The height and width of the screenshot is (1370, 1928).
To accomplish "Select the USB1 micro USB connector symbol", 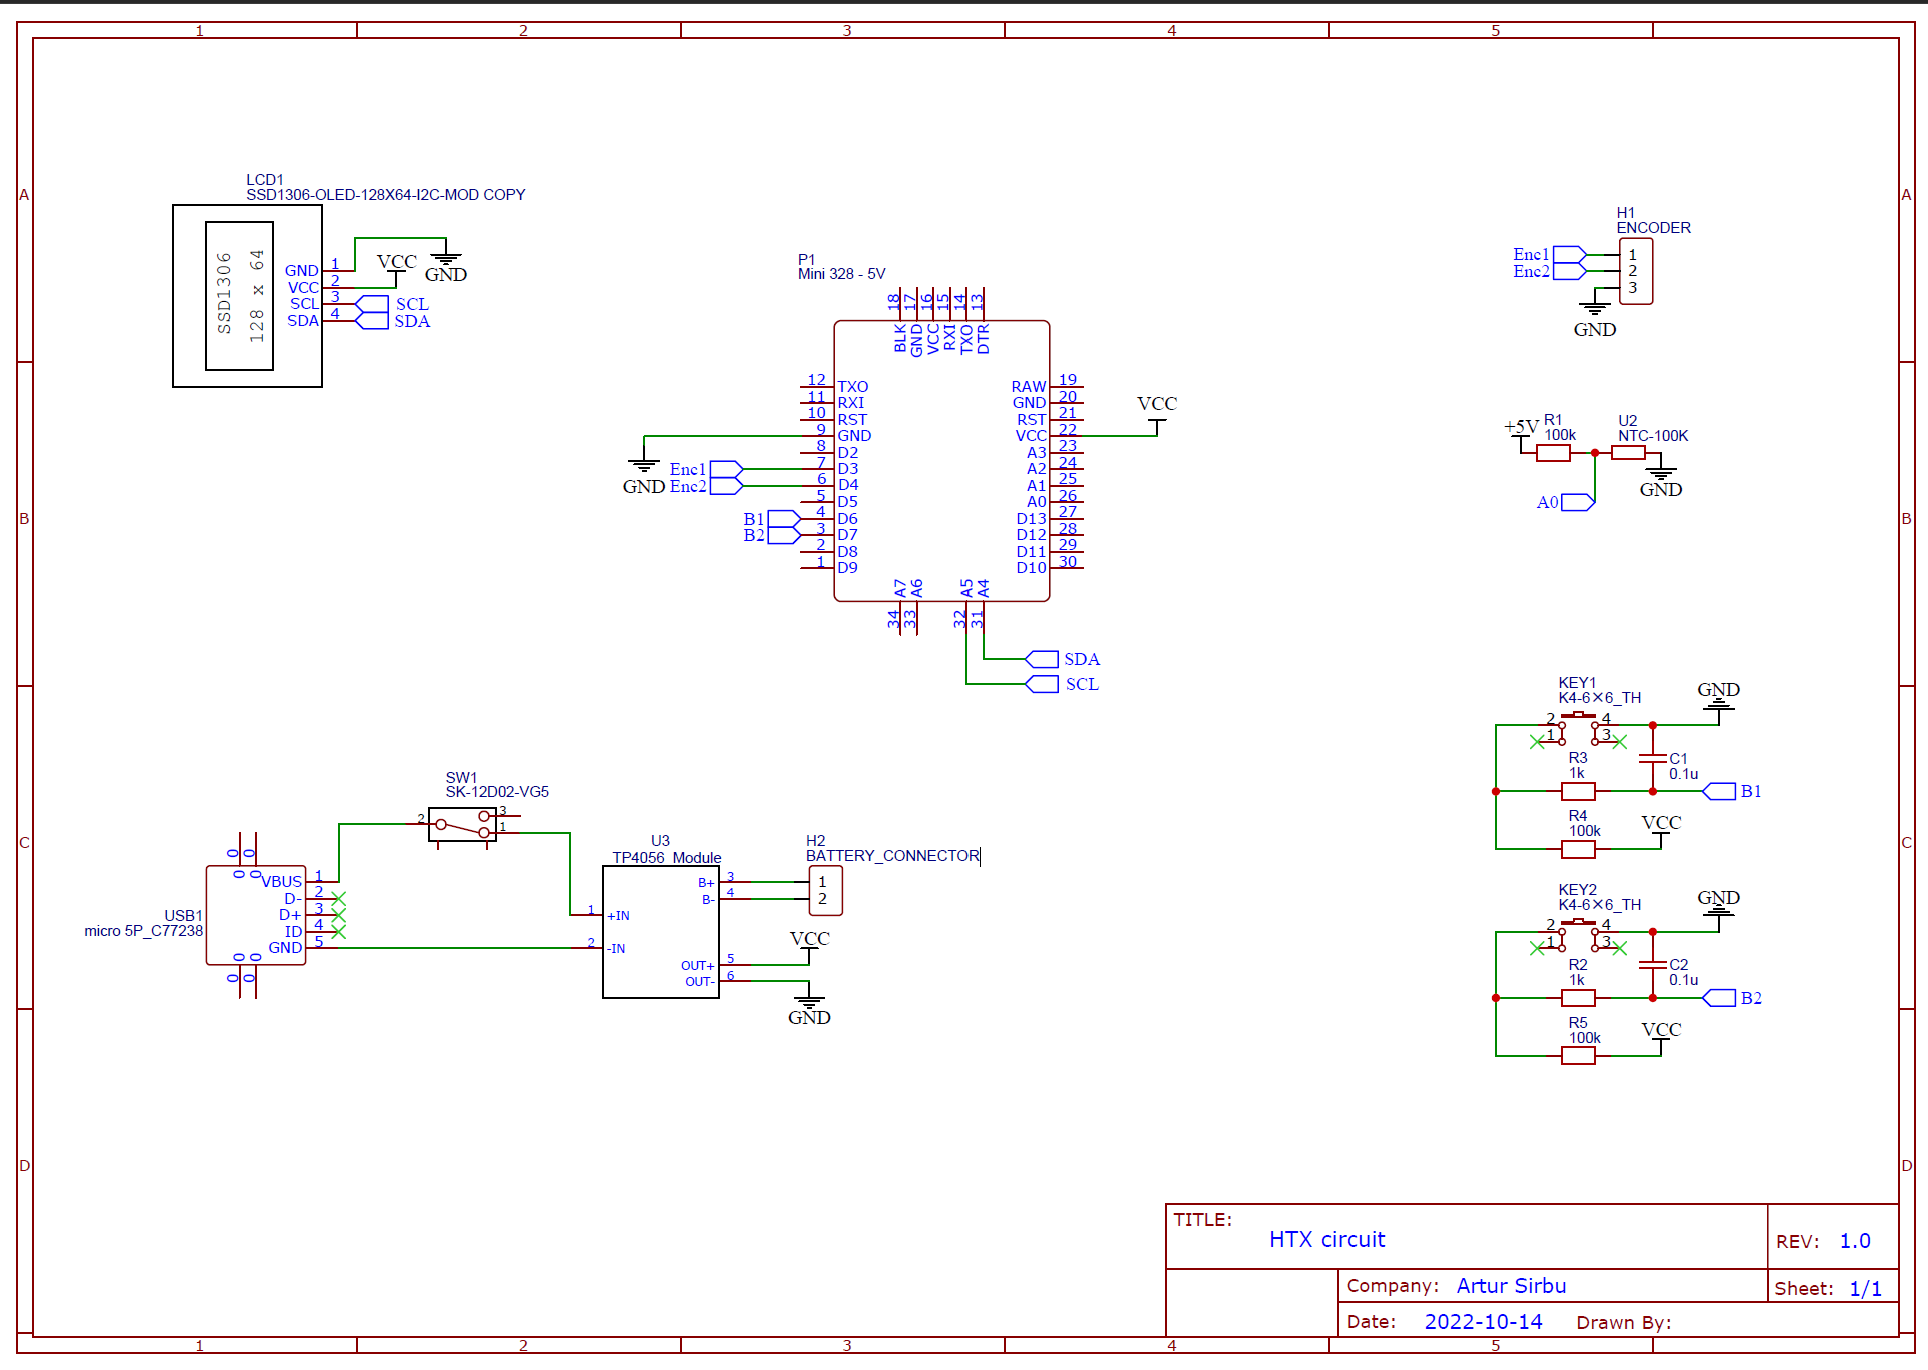I will coord(256,915).
